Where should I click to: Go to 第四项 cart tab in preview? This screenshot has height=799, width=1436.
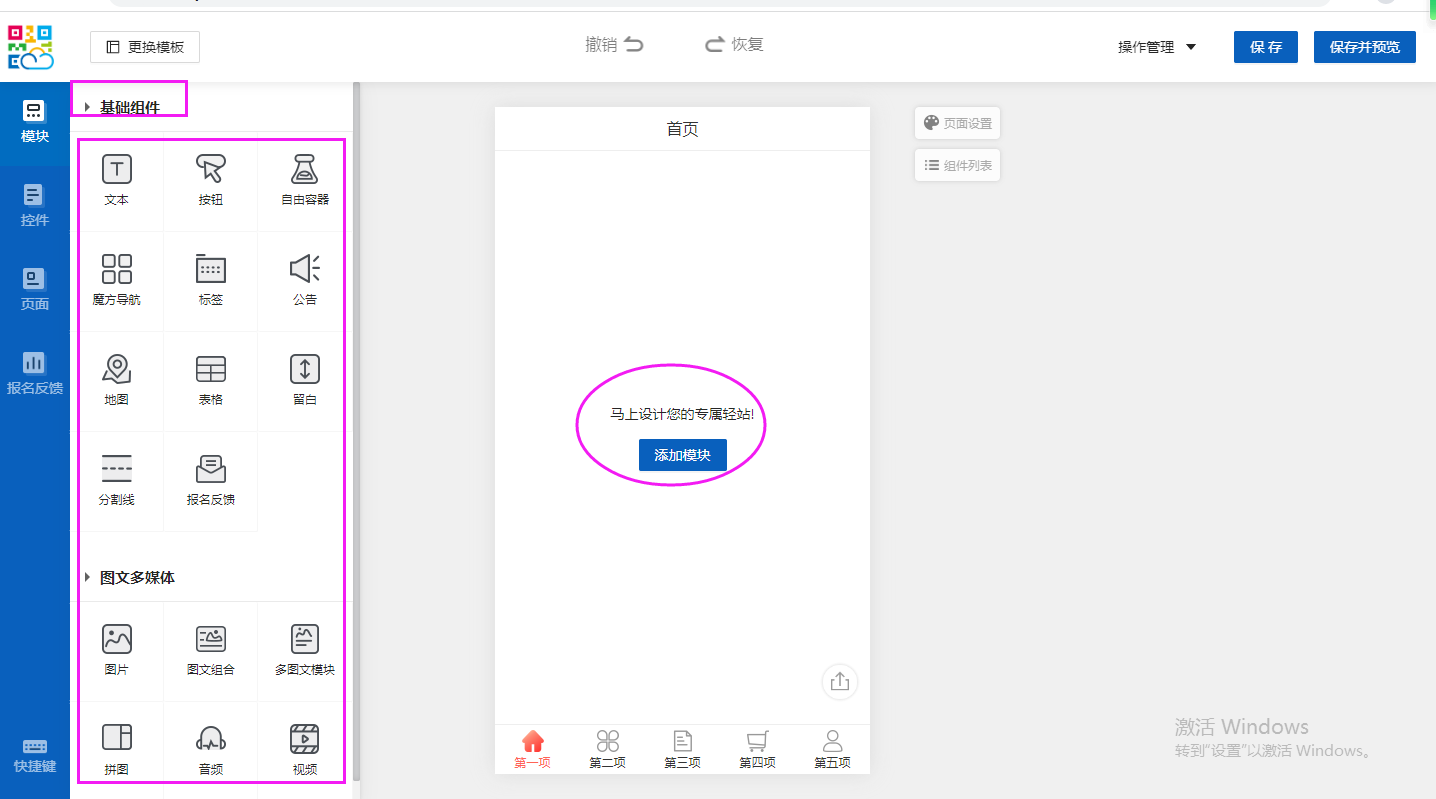[x=757, y=748]
